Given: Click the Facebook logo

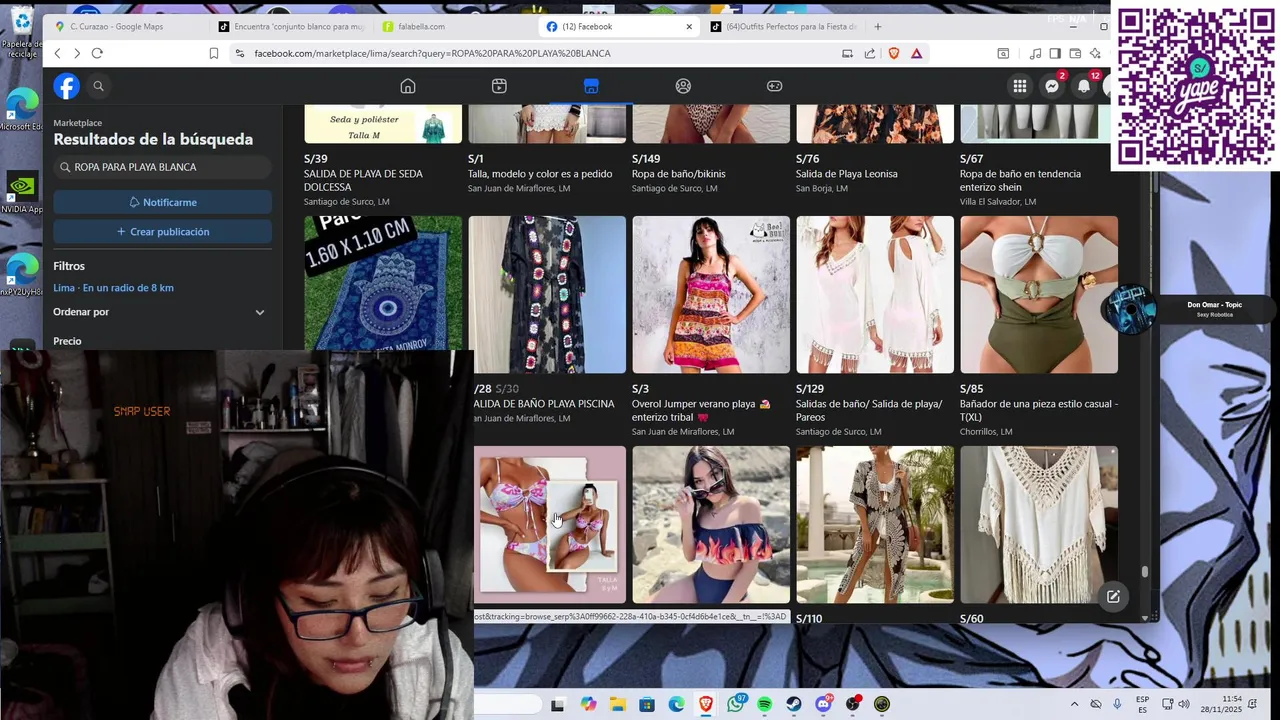Looking at the screenshot, I should pos(67,86).
